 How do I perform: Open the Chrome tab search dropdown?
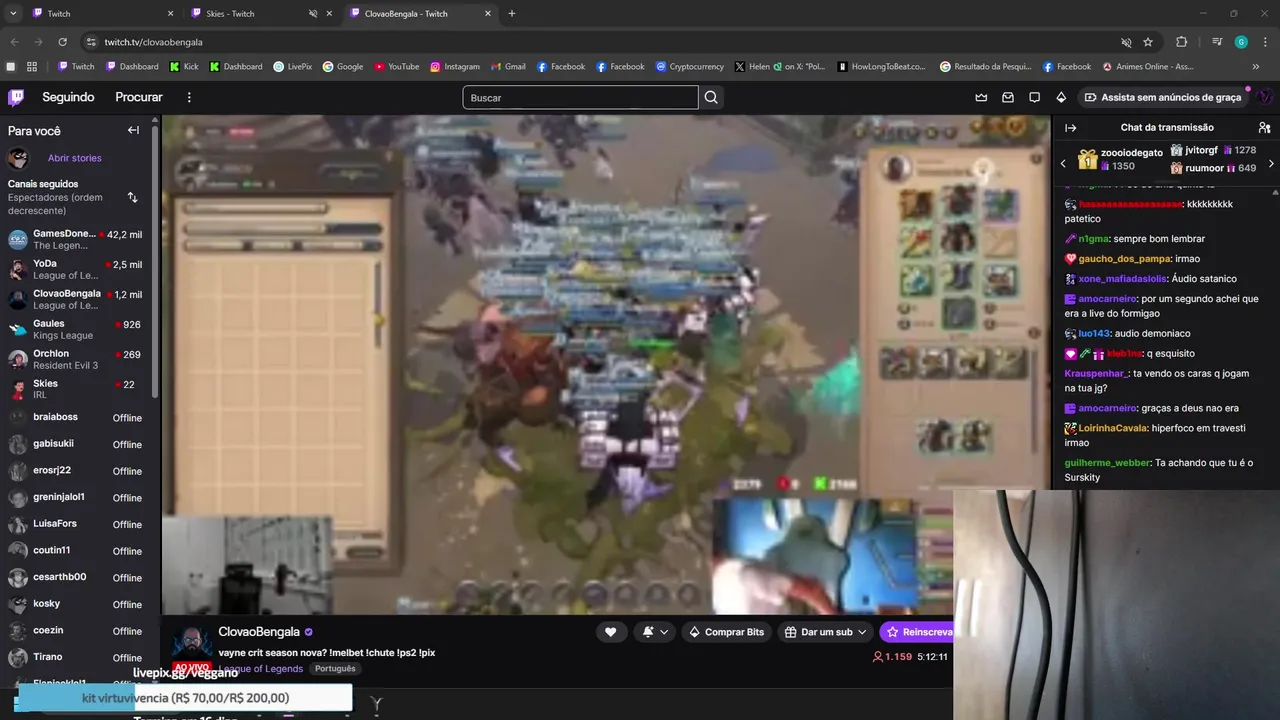(x=13, y=14)
